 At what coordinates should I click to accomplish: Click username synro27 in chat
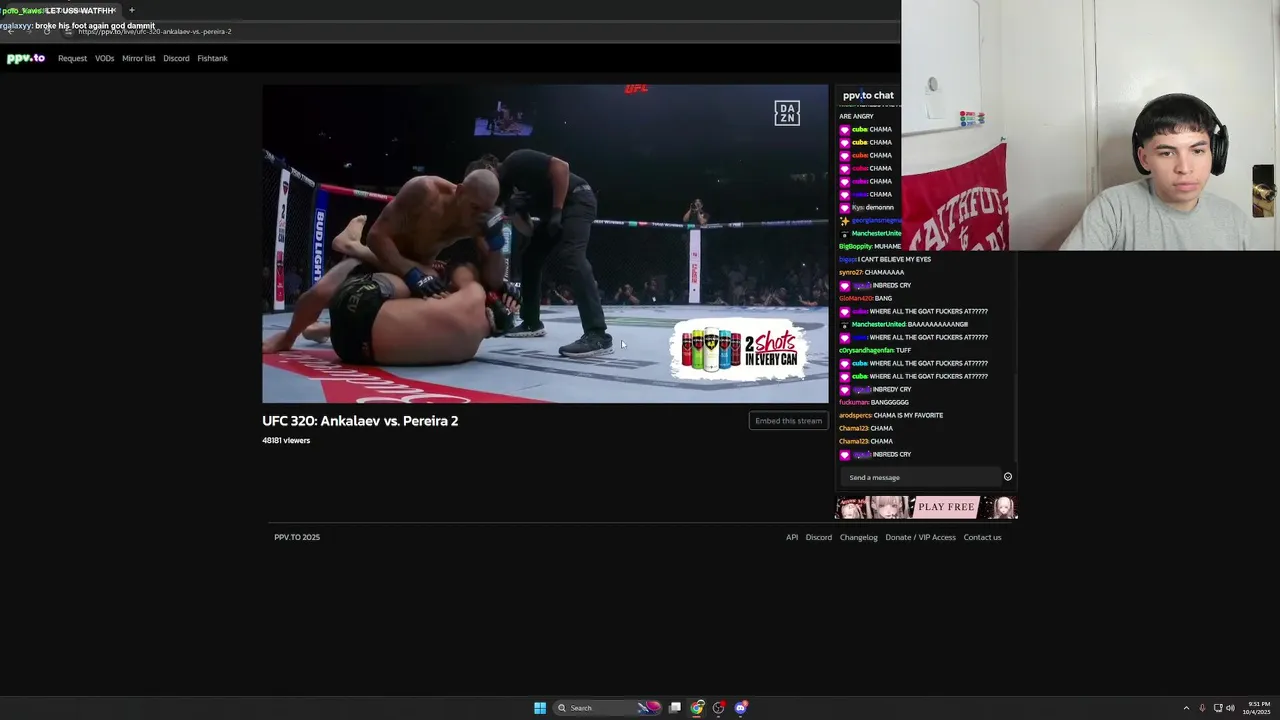[x=850, y=272]
